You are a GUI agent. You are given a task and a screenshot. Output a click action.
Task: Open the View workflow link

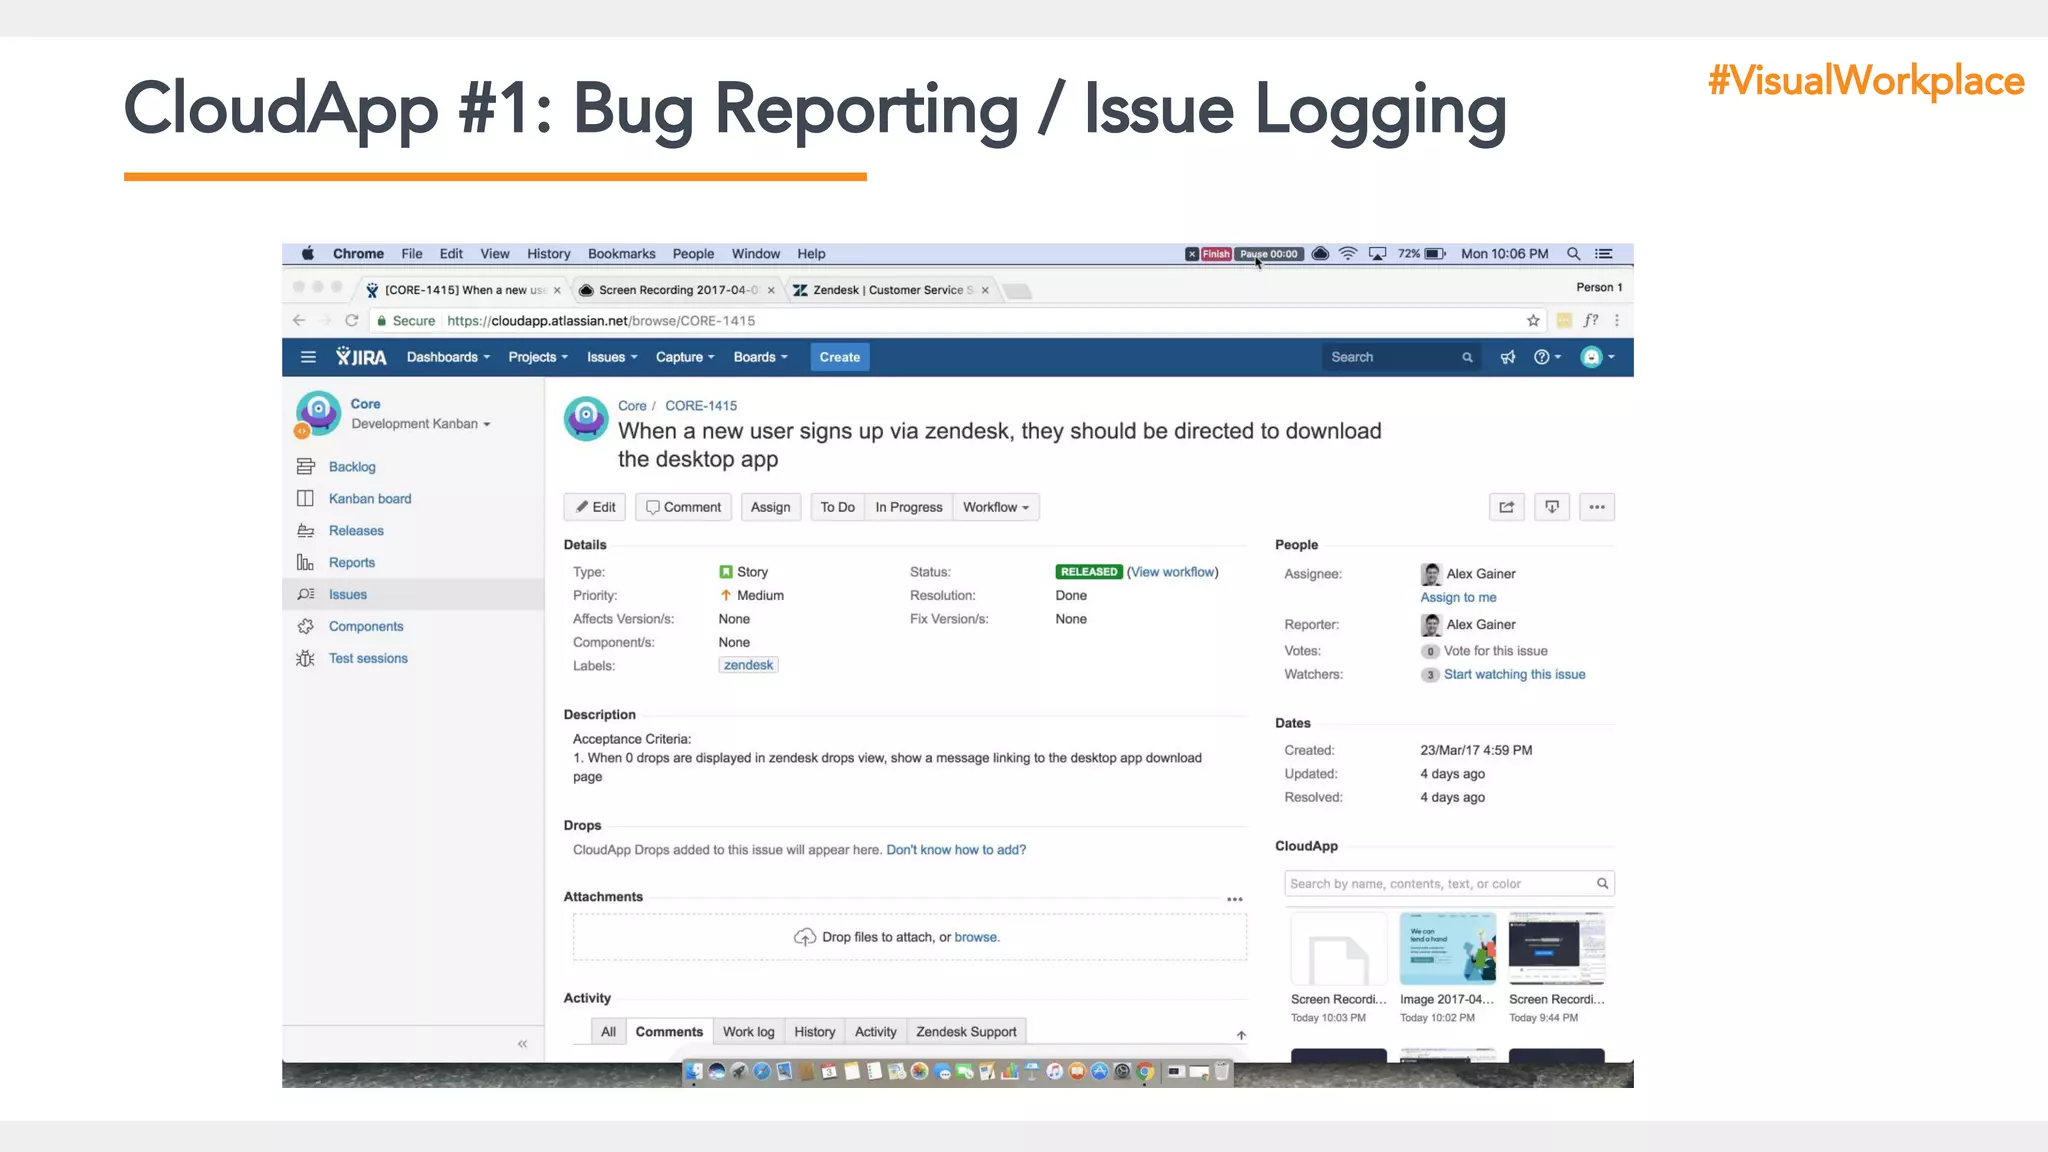(x=1174, y=572)
